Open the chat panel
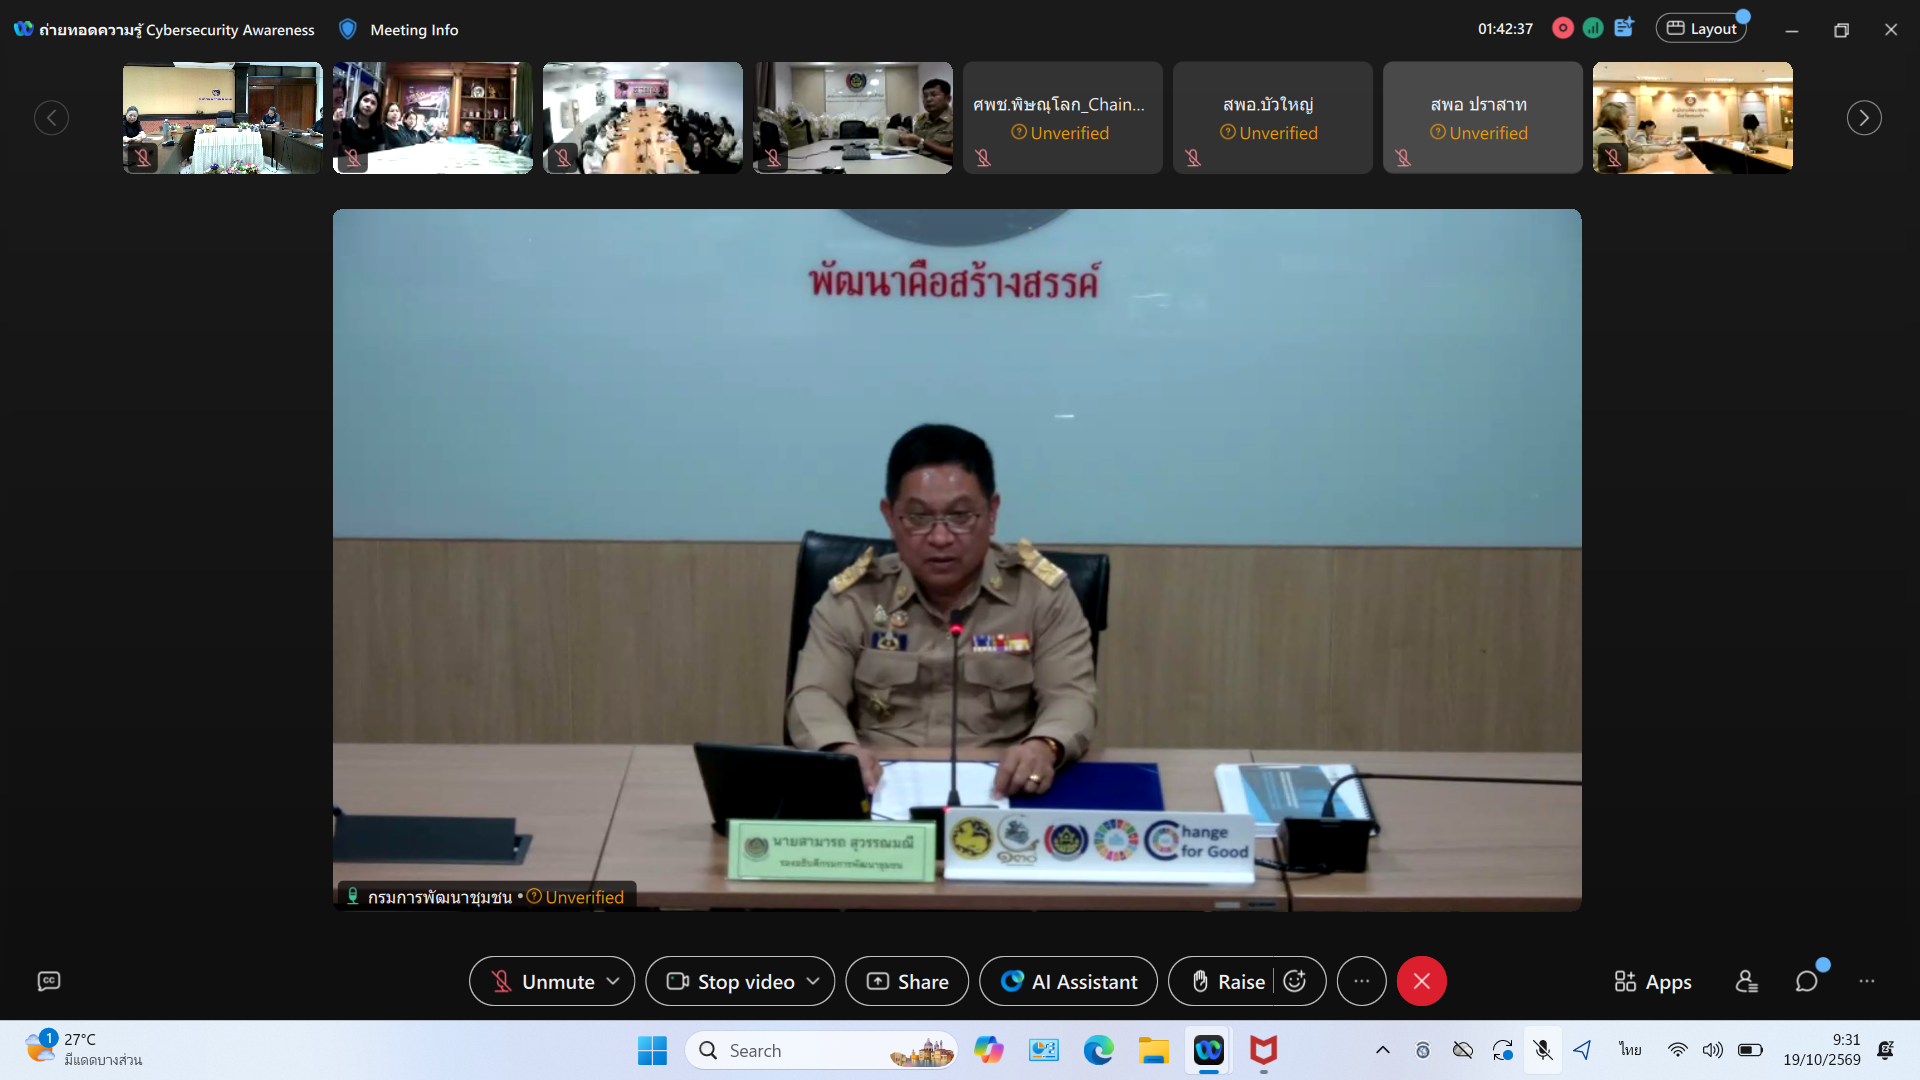 pyautogui.click(x=1806, y=982)
